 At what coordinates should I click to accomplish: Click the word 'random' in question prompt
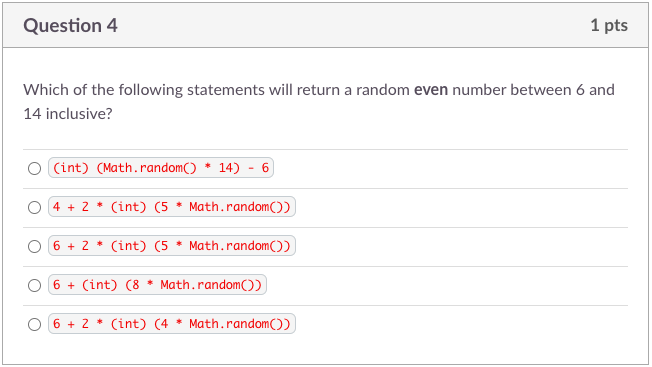click(383, 90)
